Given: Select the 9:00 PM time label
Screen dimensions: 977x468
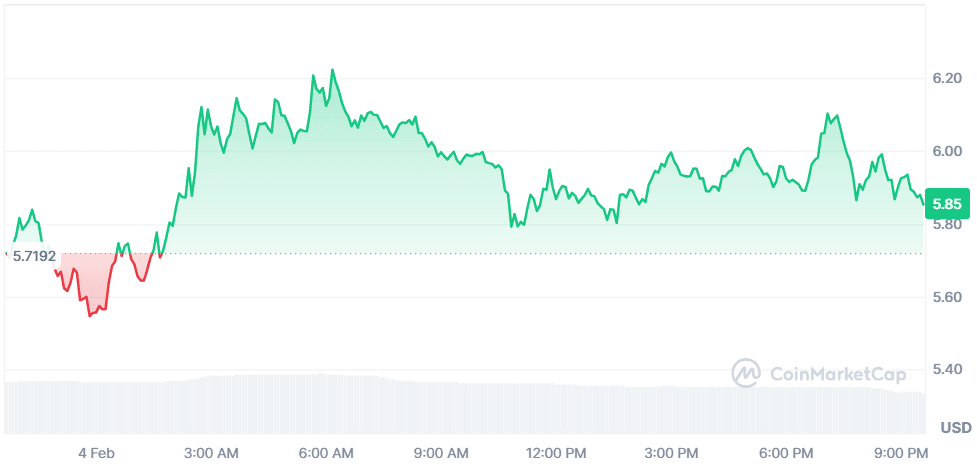Looking at the screenshot, I should point(900,453).
